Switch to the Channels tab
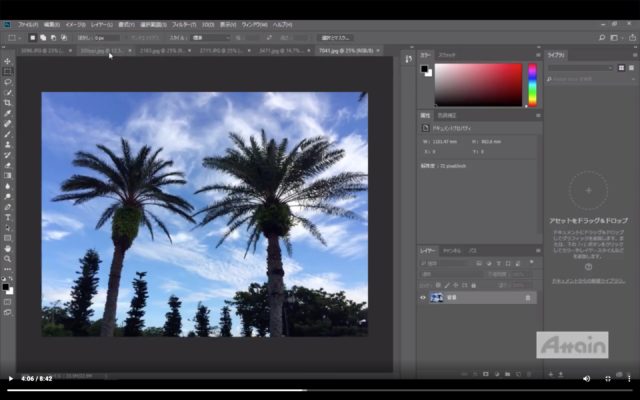The image size is (640, 400). point(452,250)
